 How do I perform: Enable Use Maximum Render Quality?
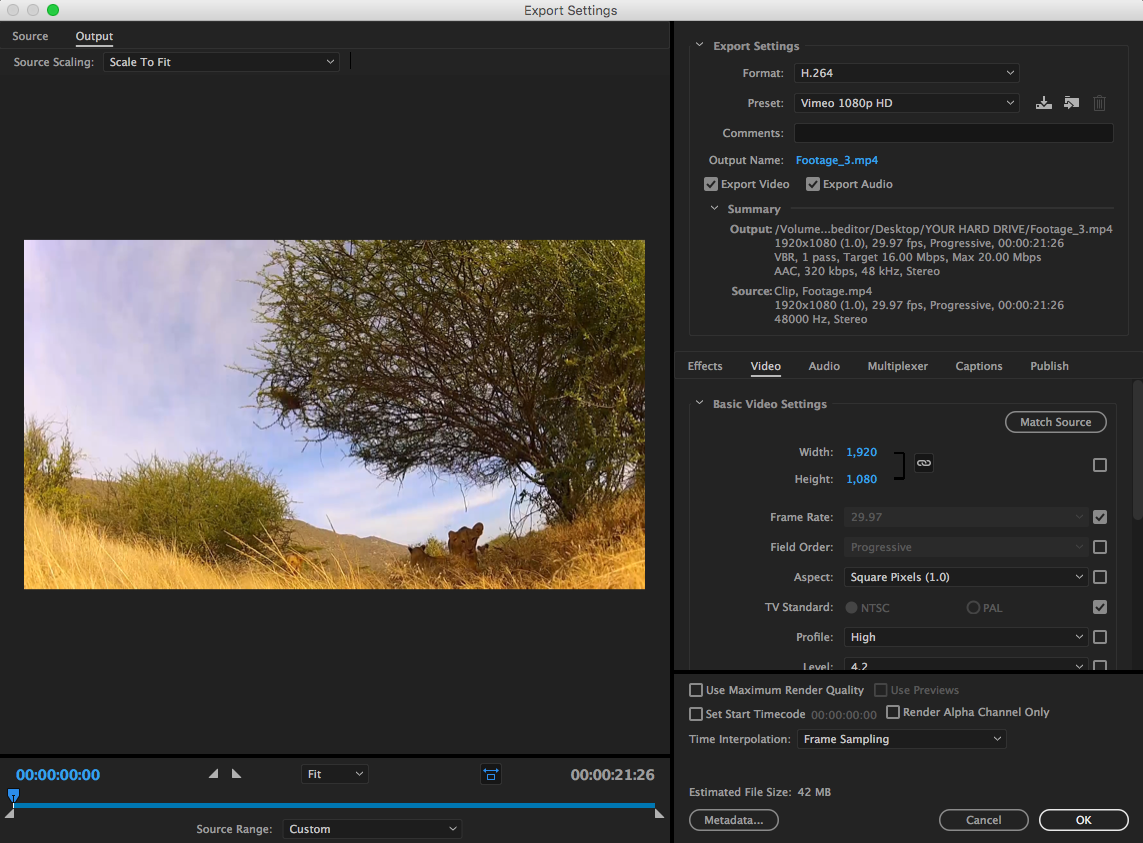(696, 690)
